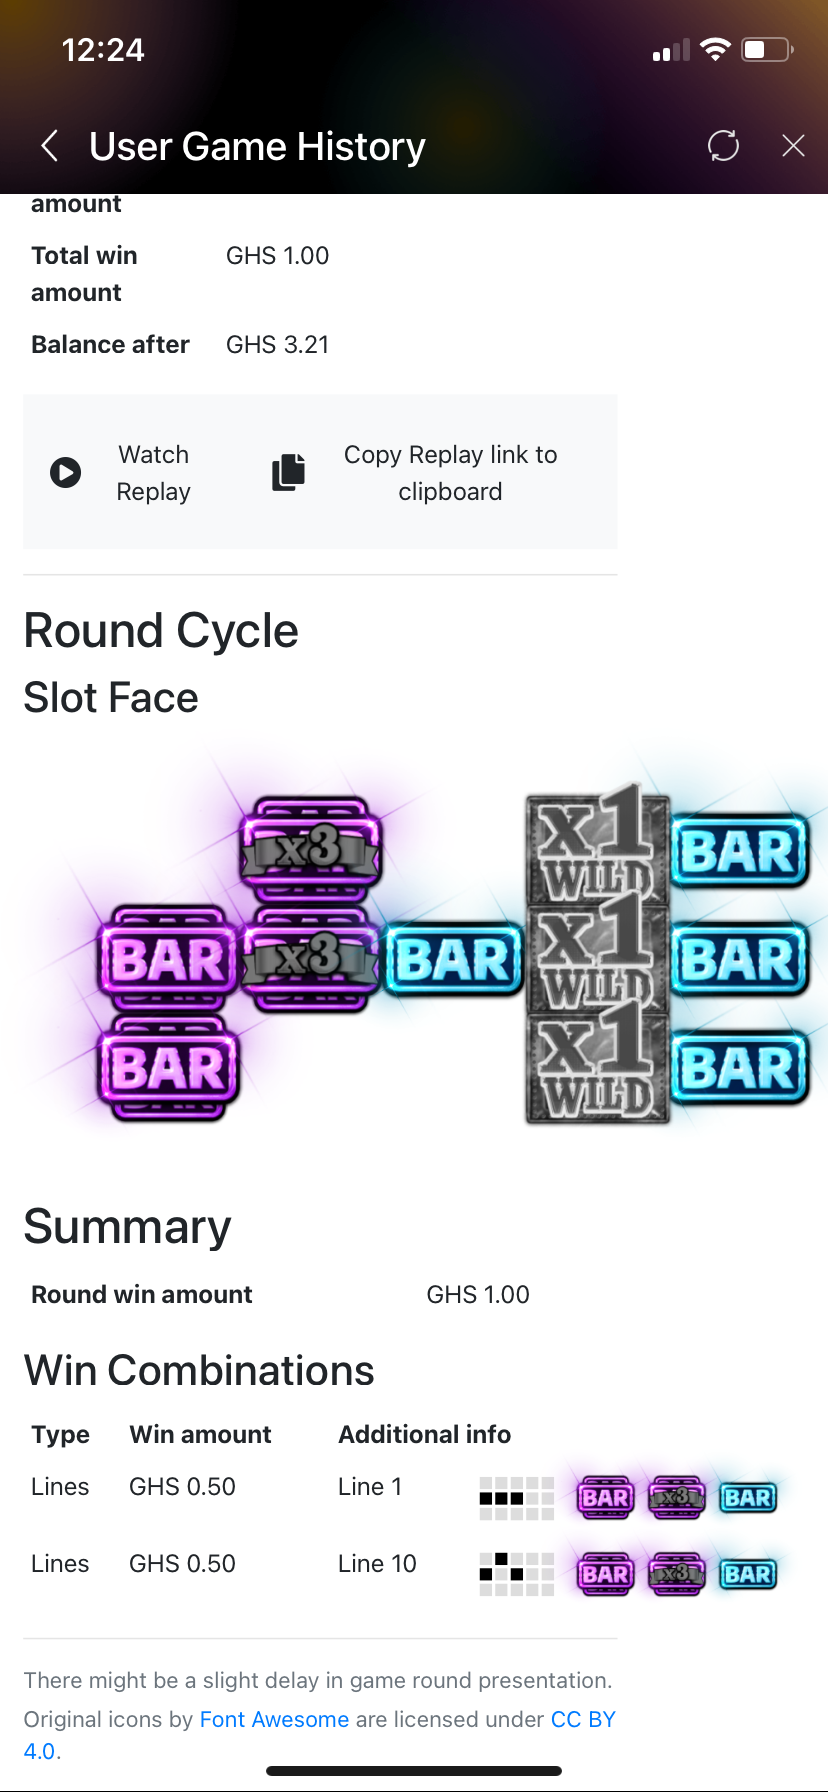Click the top-right blue BAR symbol
Screen dimensions: 828x1792
click(739, 852)
